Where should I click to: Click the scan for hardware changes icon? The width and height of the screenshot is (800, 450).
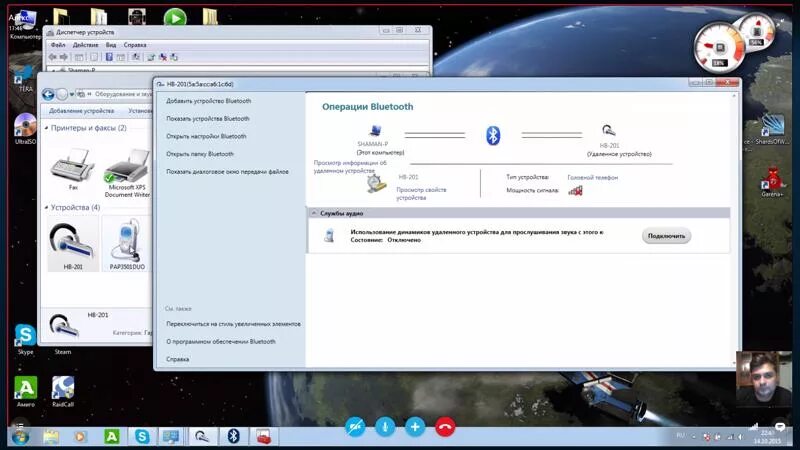(174, 57)
